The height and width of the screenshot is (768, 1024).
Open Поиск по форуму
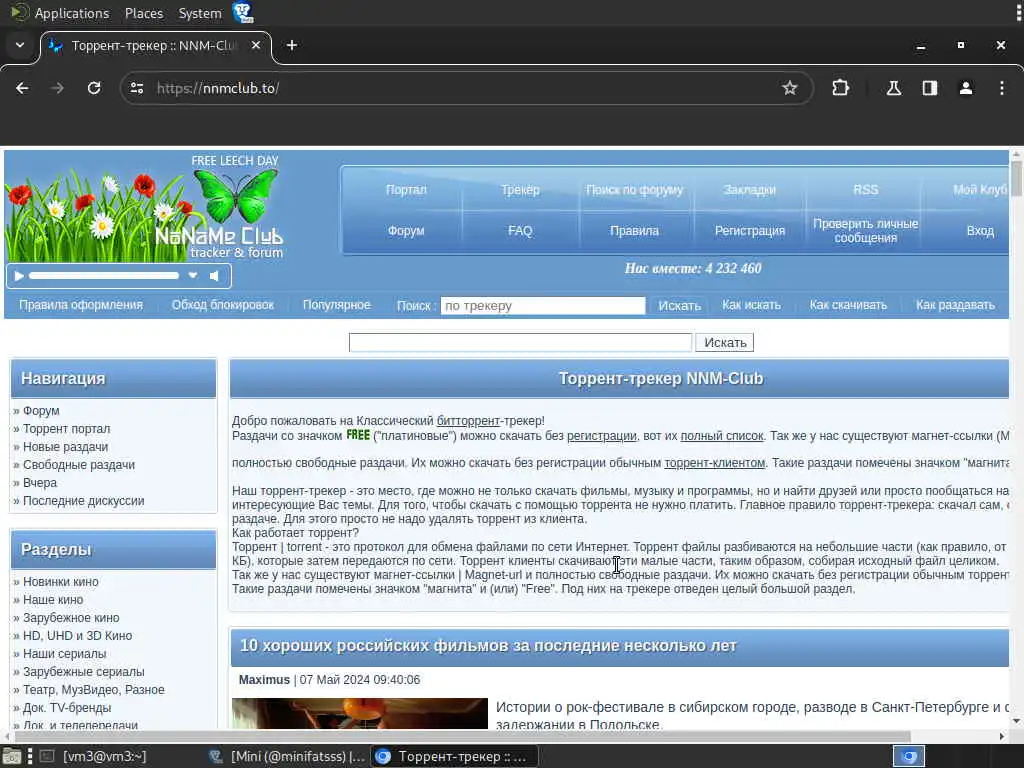[x=634, y=190]
